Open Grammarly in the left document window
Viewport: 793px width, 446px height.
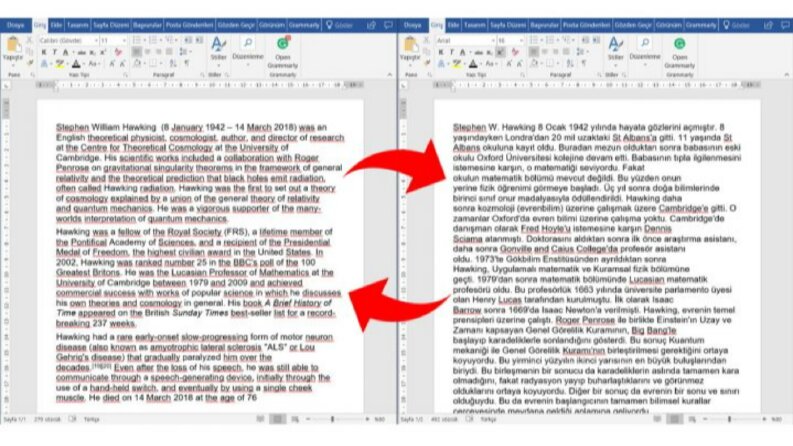[x=283, y=52]
